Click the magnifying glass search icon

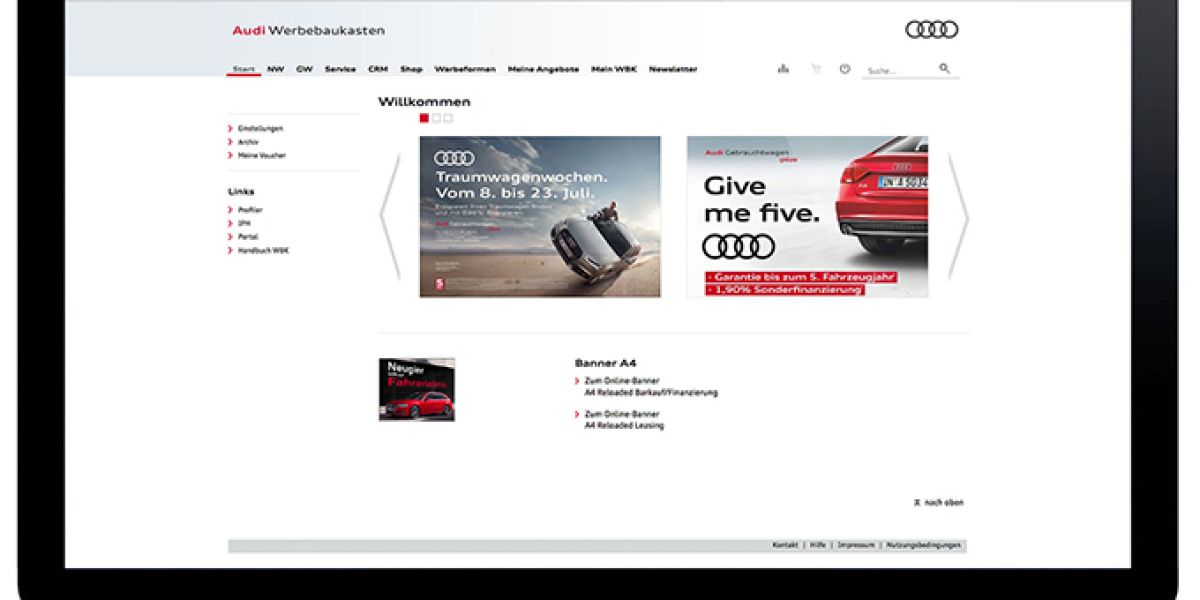(x=945, y=69)
